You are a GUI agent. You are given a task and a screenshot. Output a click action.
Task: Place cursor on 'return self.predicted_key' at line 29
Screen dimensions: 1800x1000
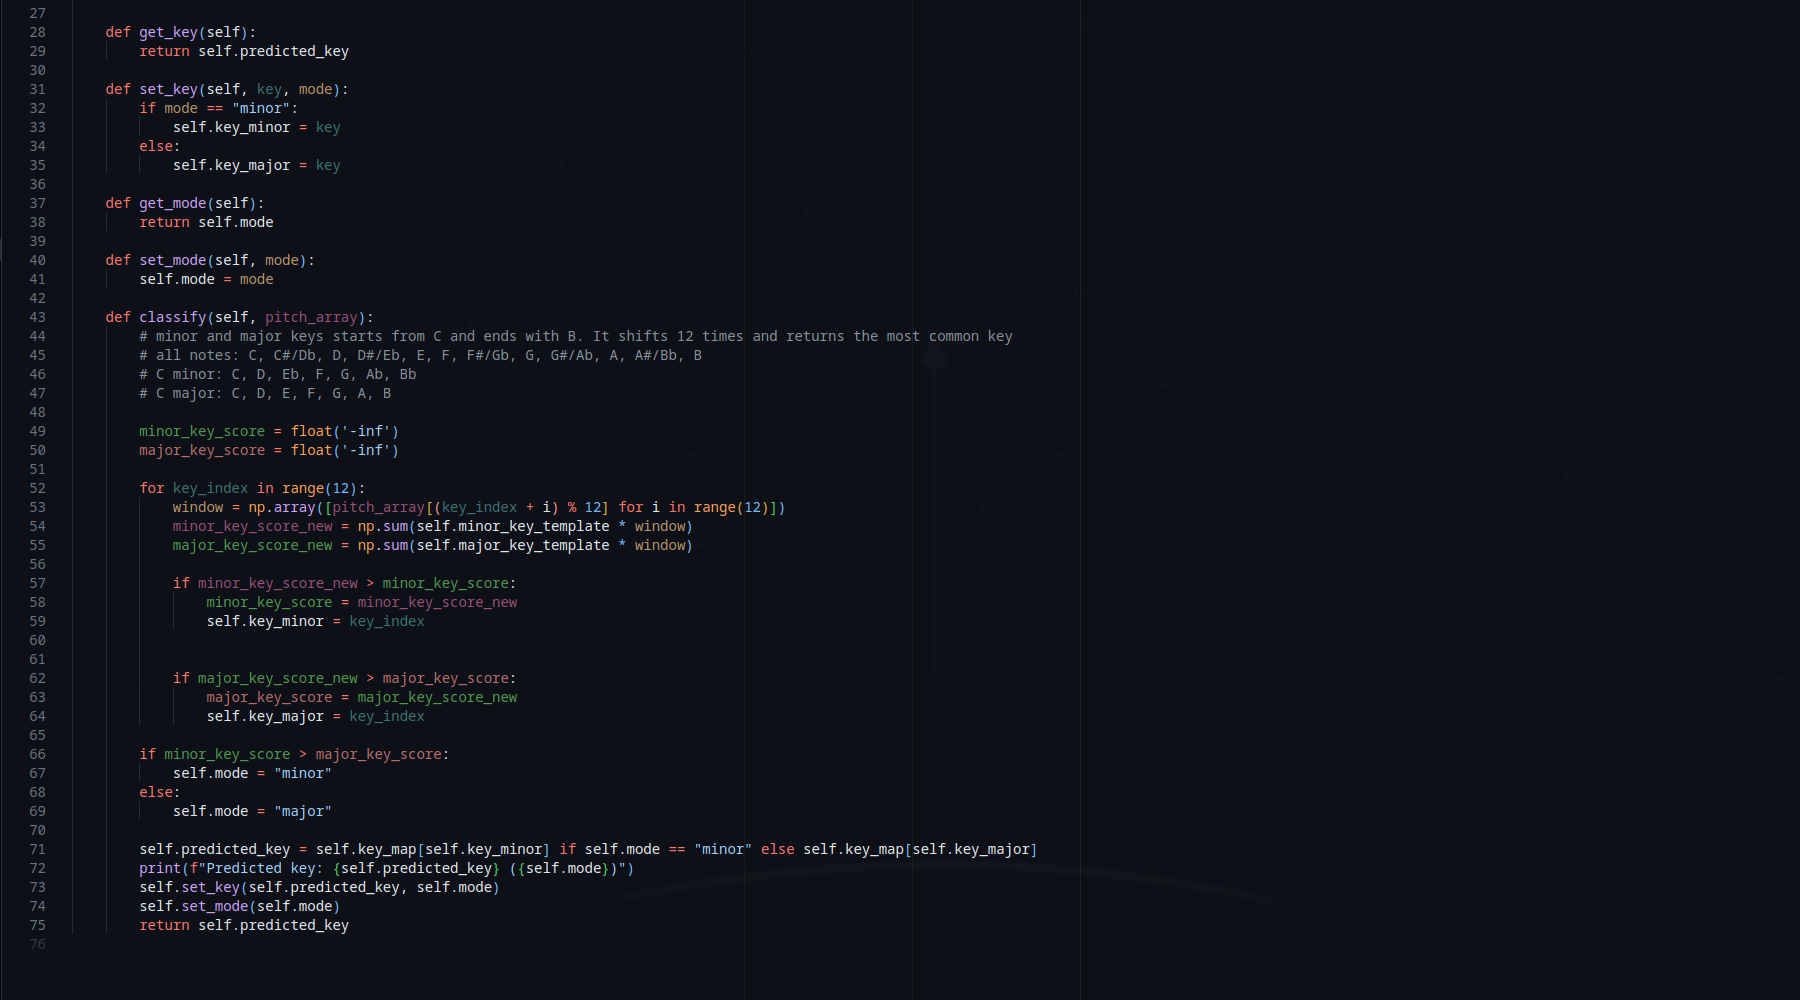[x=244, y=51]
